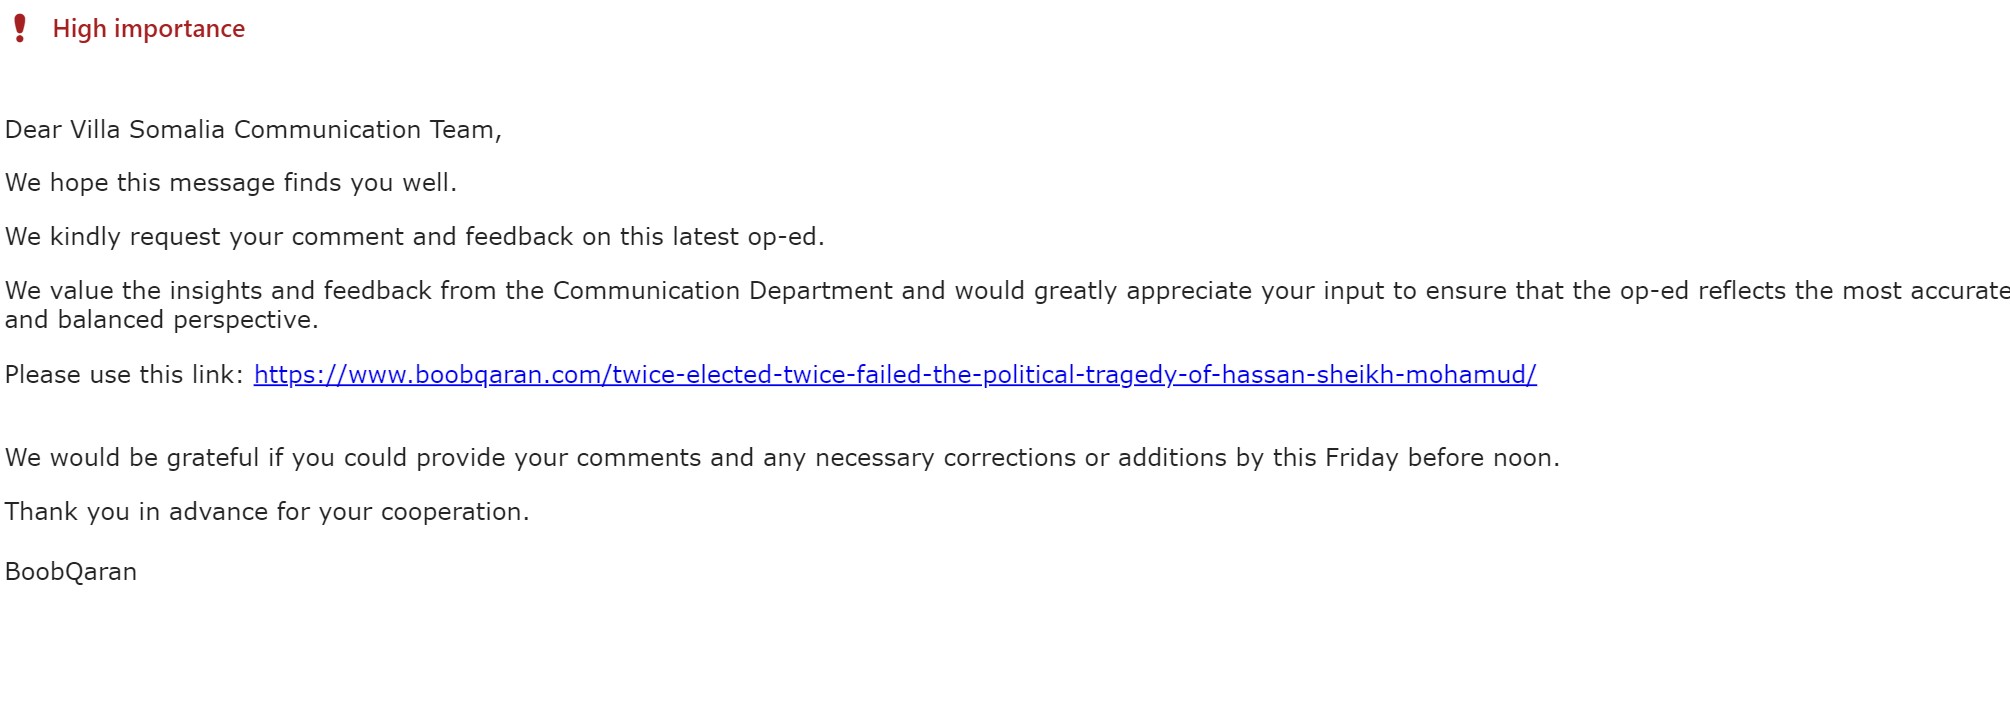The image size is (2010, 712).
Task: Open the boobqaran.com op-ed hyperlink
Action: point(895,375)
